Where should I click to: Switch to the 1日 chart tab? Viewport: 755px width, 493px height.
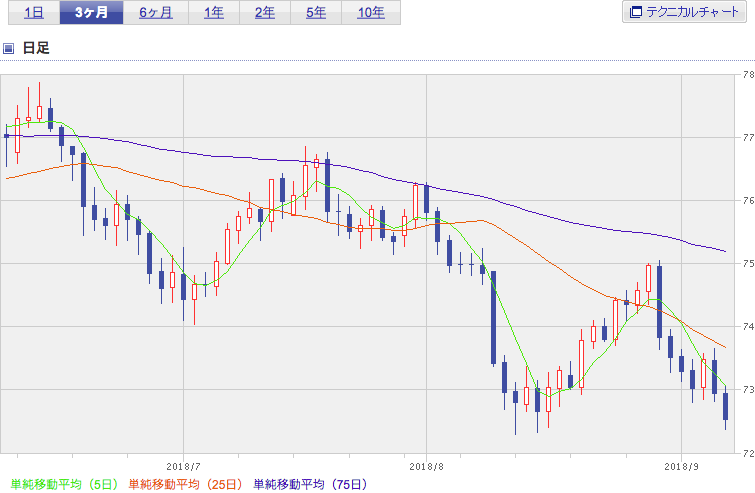34,13
